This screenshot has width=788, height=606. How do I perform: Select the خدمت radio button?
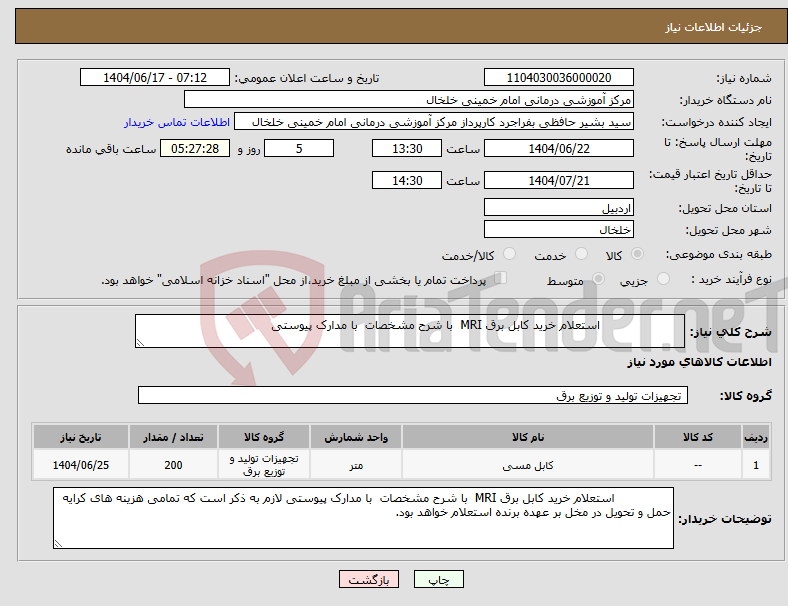(581, 254)
